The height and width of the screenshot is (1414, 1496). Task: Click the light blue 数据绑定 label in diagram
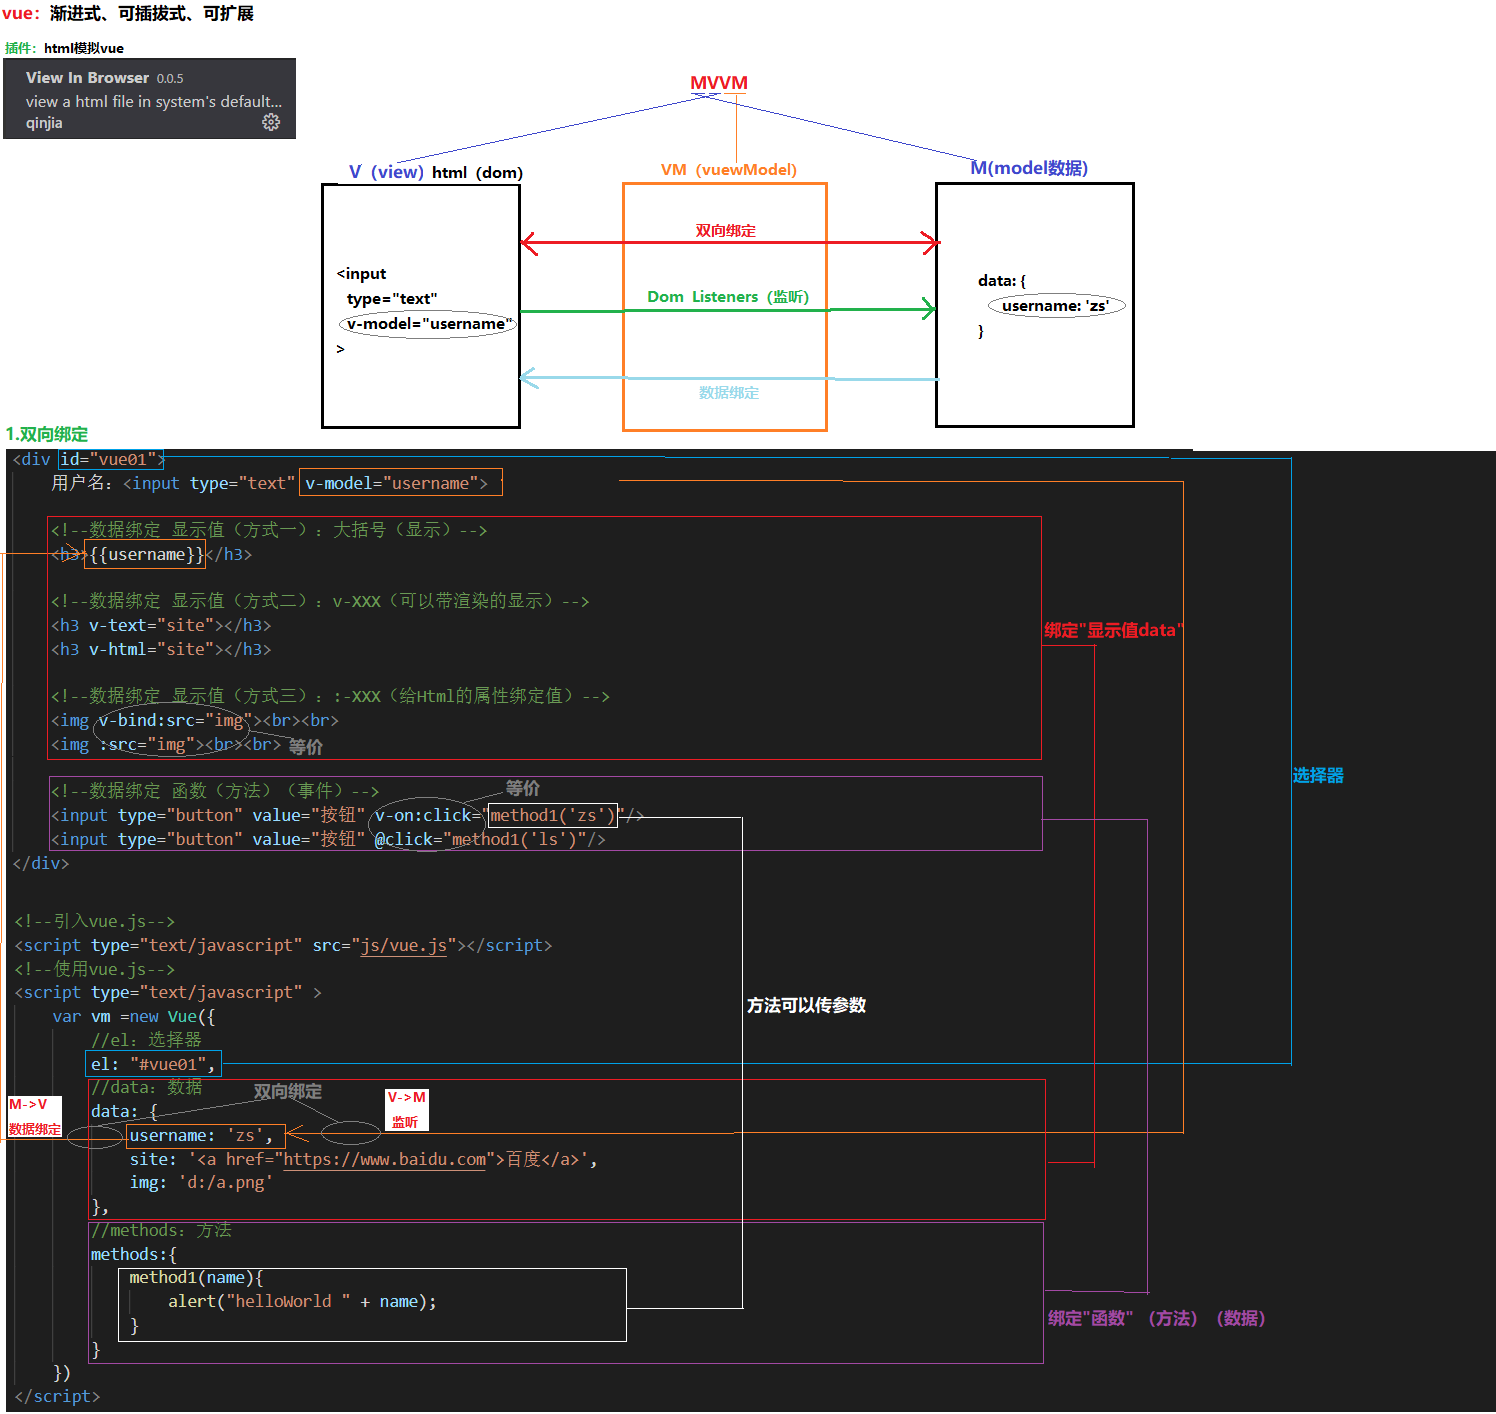728,393
